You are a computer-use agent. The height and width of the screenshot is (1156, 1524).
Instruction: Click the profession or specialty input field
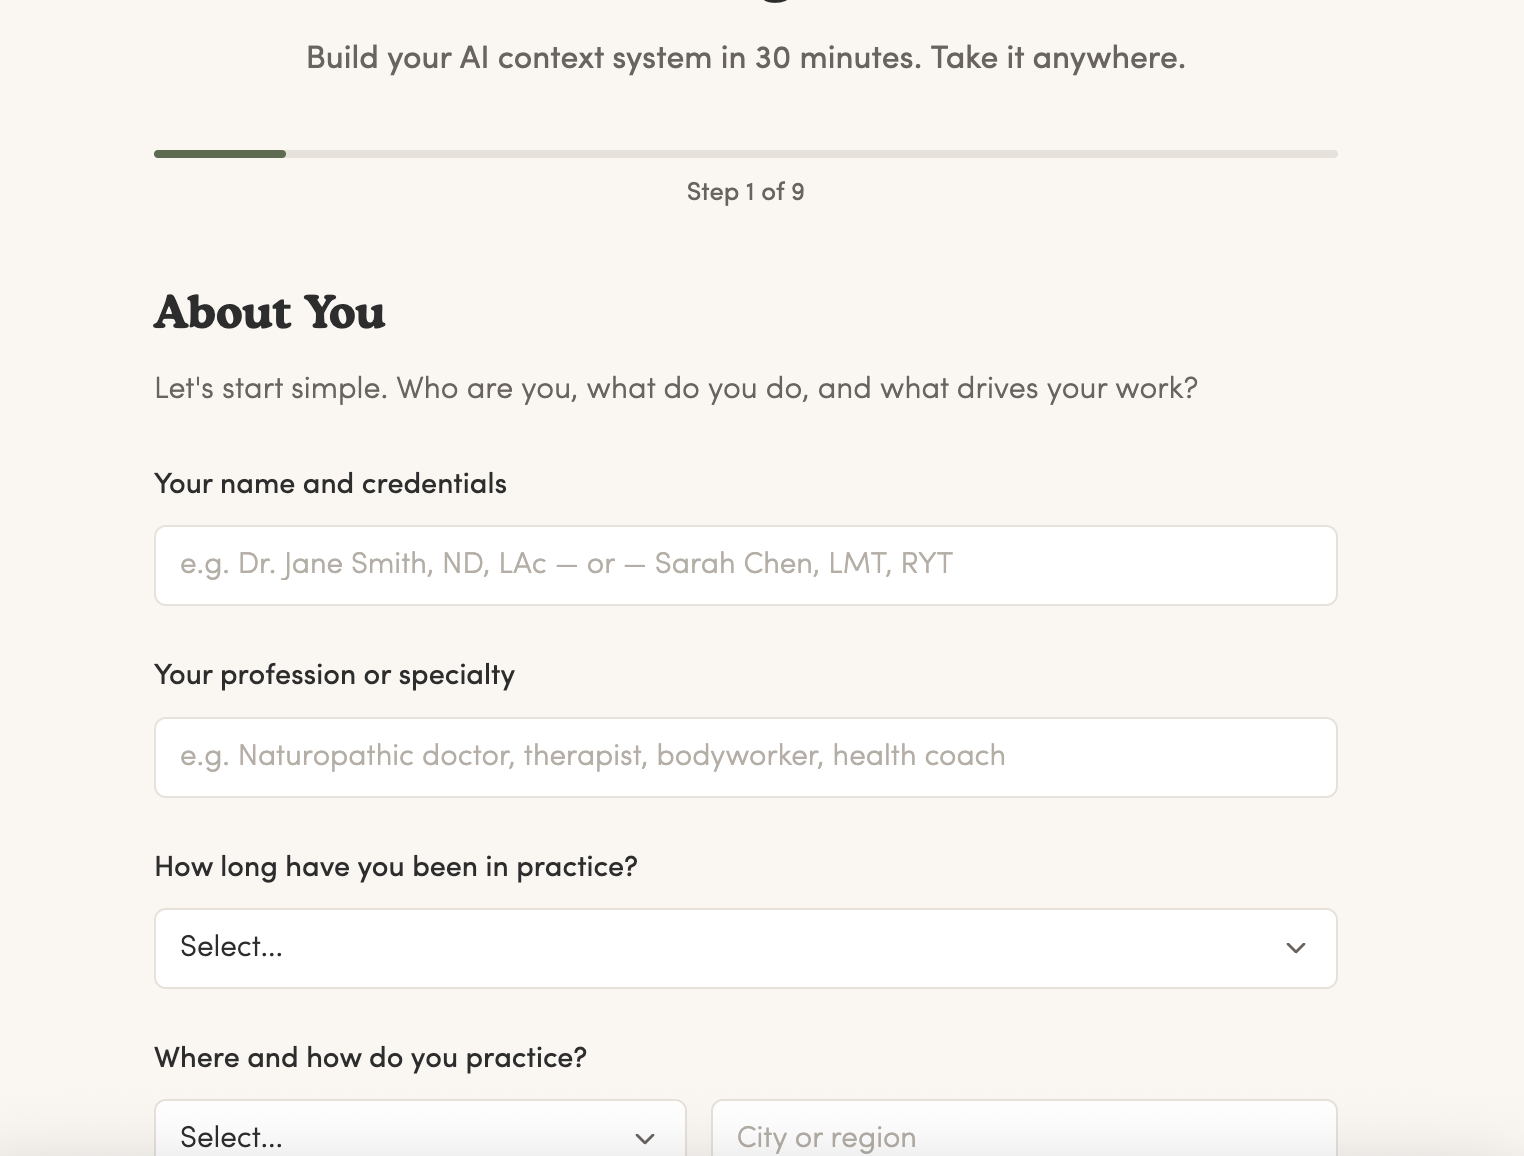745,757
